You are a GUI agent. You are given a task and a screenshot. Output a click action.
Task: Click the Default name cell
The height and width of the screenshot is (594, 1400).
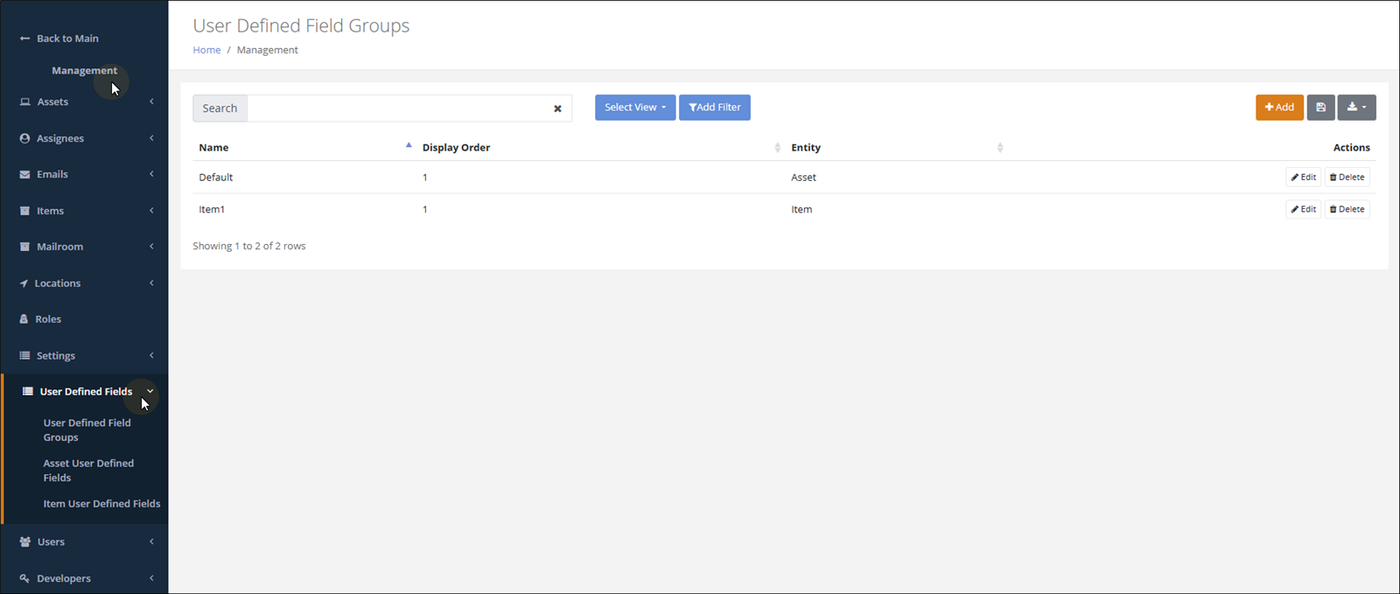pyautogui.click(x=216, y=177)
